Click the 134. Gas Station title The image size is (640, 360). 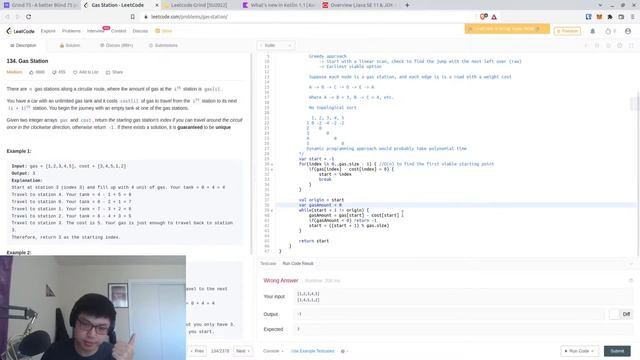[27, 61]
